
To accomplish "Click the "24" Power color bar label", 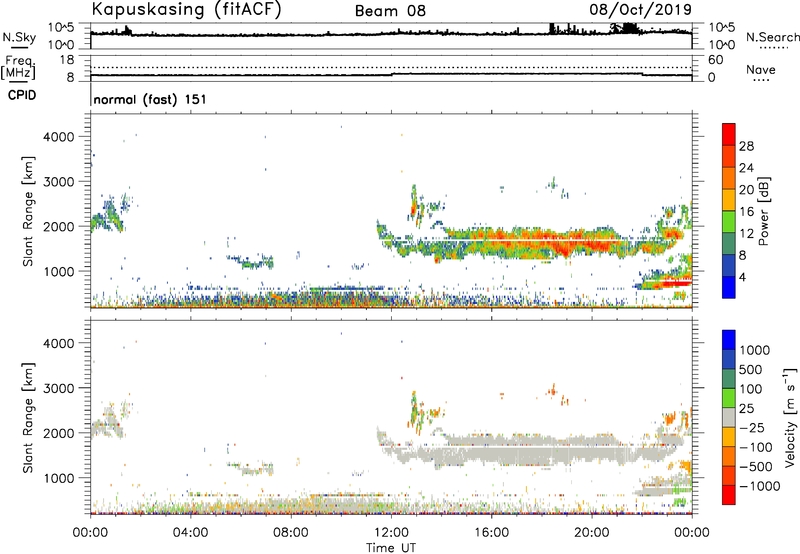I will click(746, 168).
